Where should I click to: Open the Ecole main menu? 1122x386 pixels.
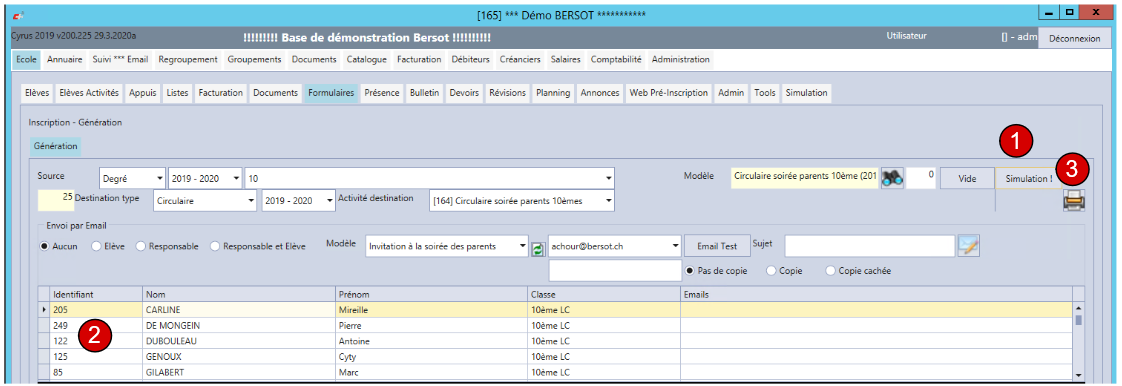pyautogui.click(x=26, y=59)
